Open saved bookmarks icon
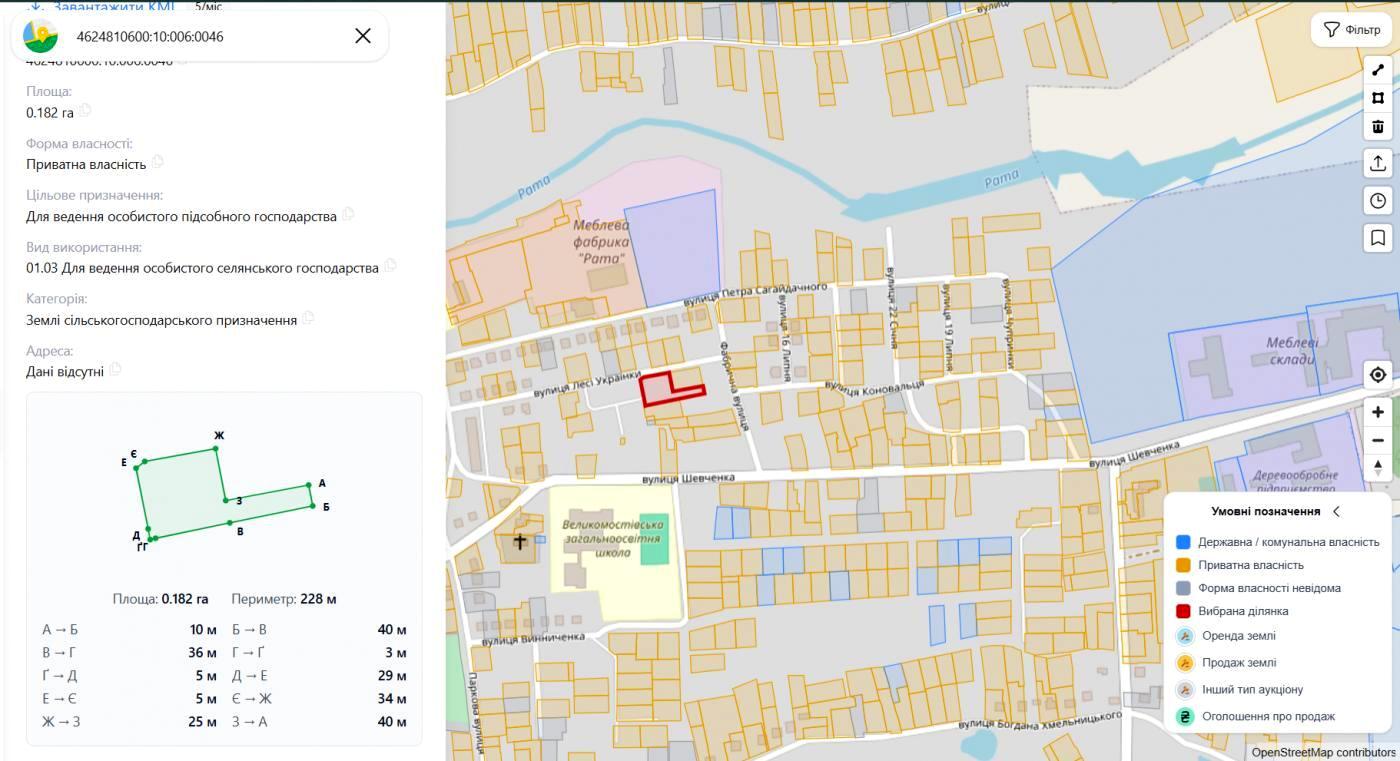The image size is (1400, 761). point(1377,238)
